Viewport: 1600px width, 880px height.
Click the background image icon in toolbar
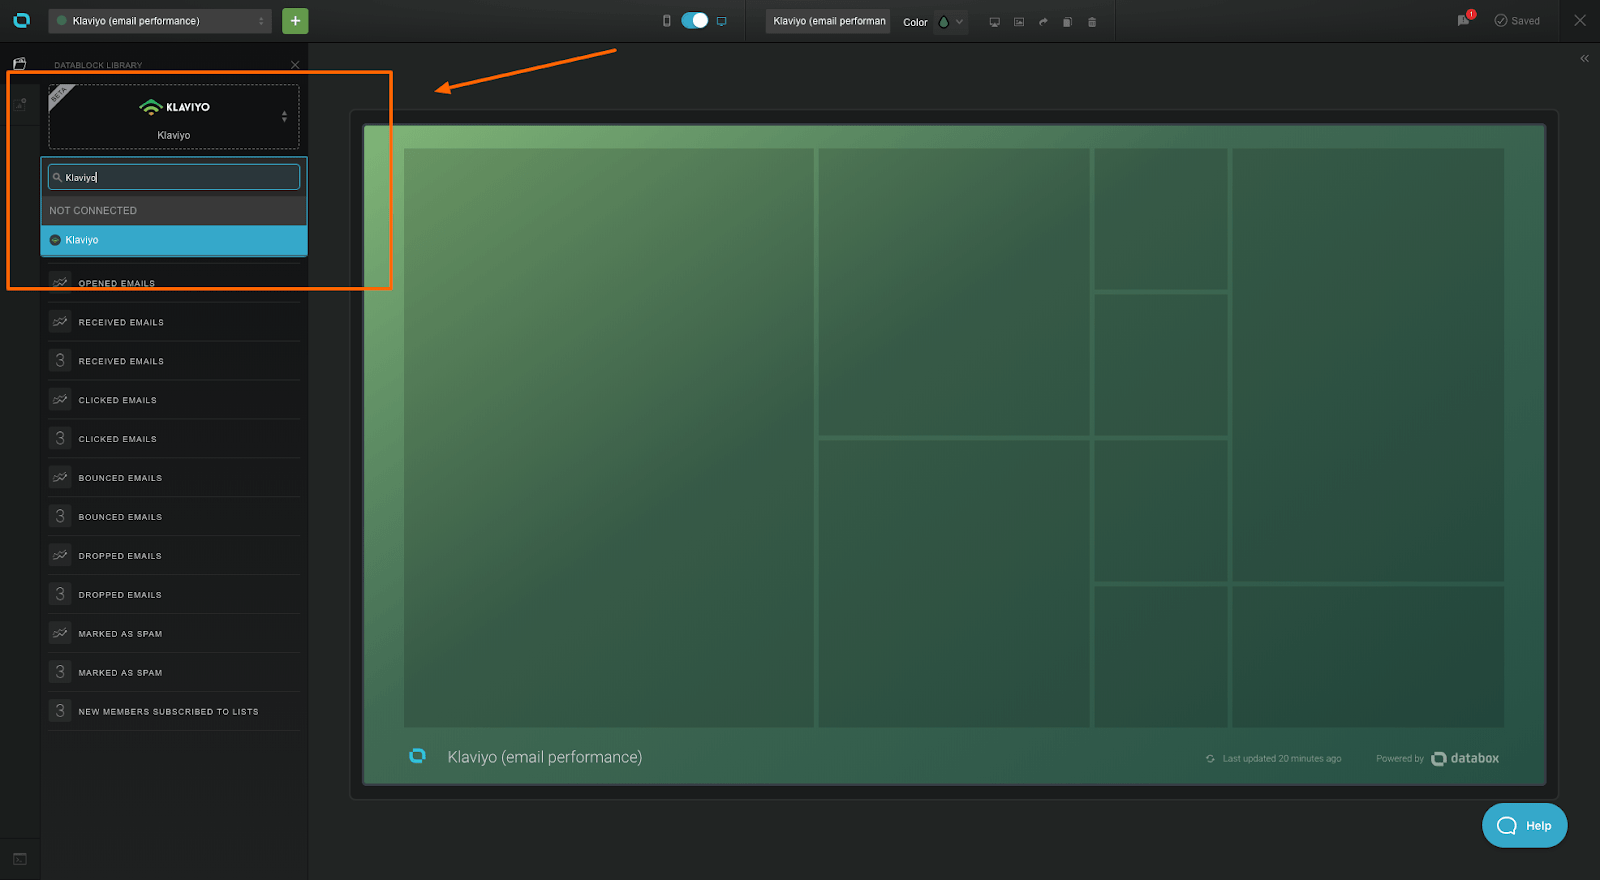[1019, 22]
